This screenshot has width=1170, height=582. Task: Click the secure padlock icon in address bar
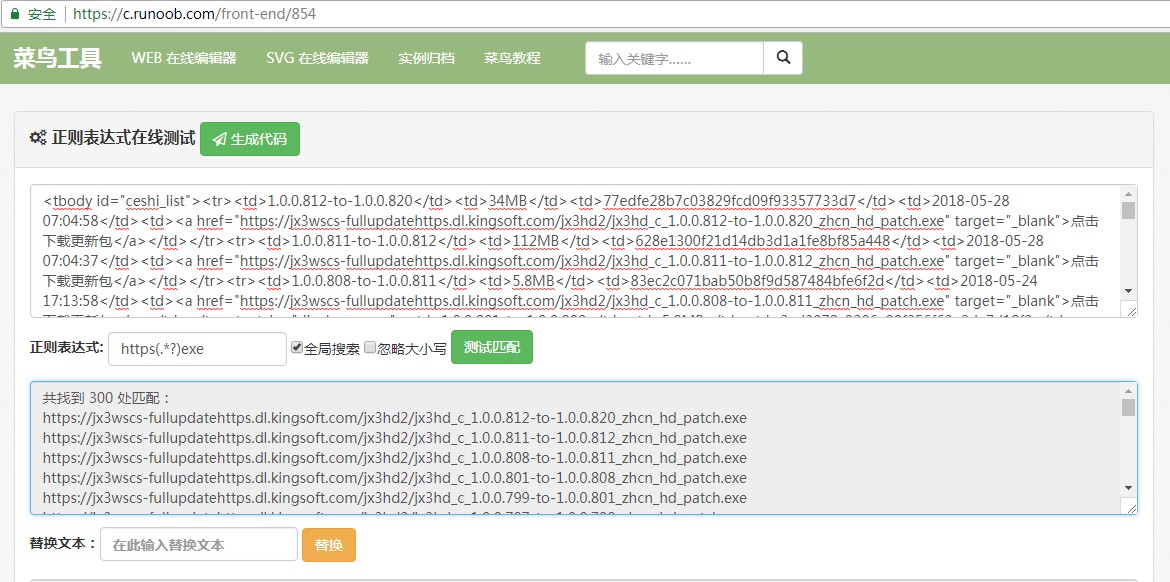click(x=14, y=13)
